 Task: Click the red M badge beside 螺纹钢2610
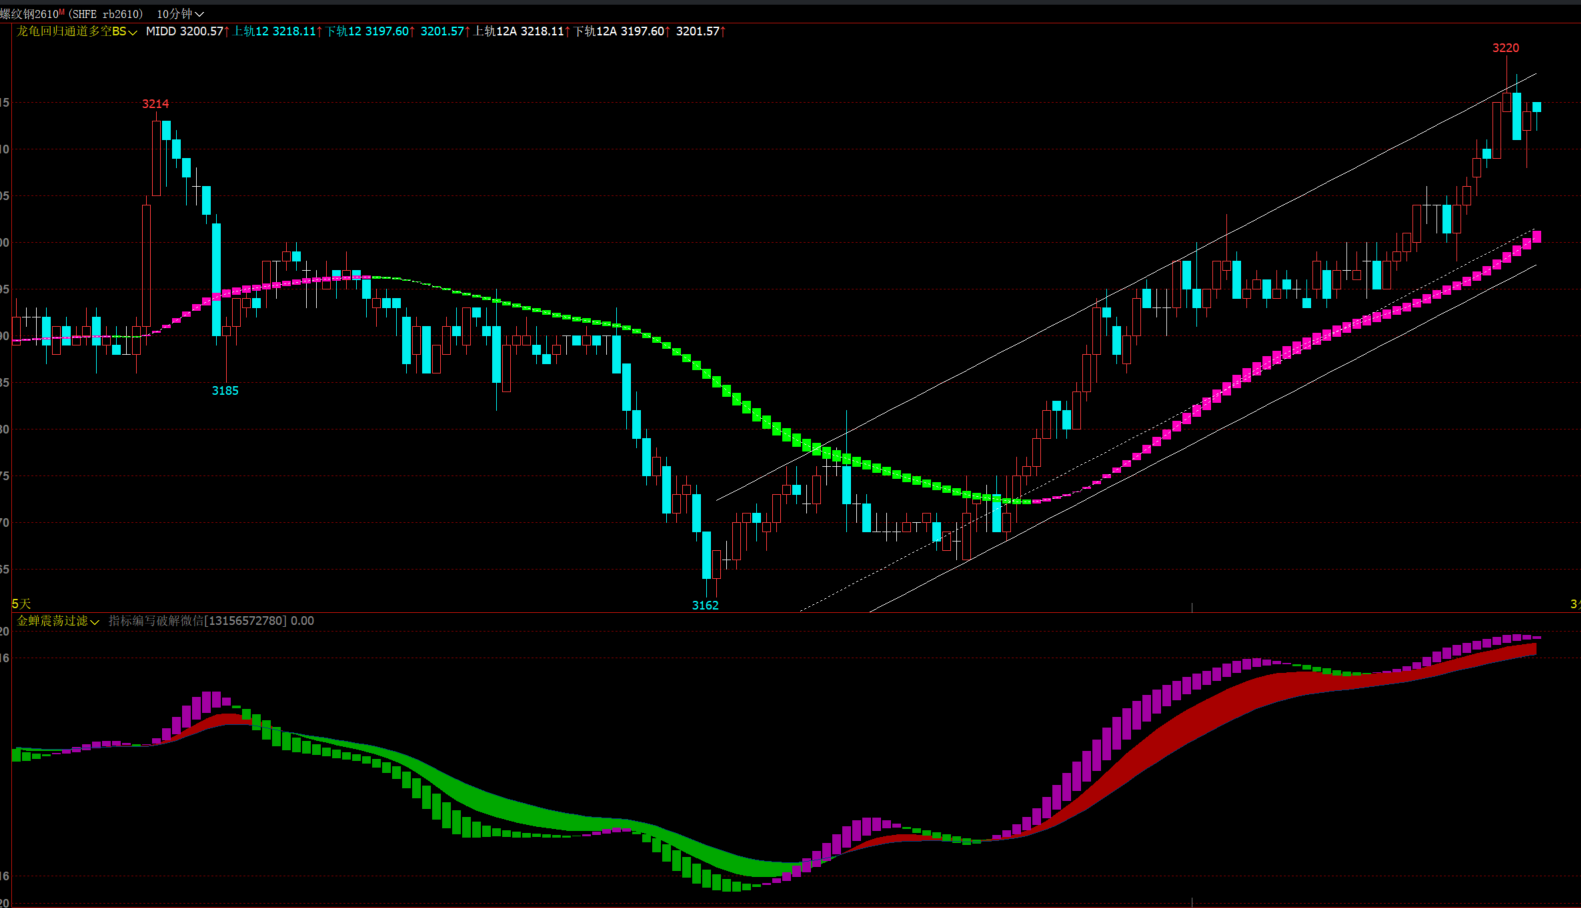pyautogui.click(x=62, y=12)
